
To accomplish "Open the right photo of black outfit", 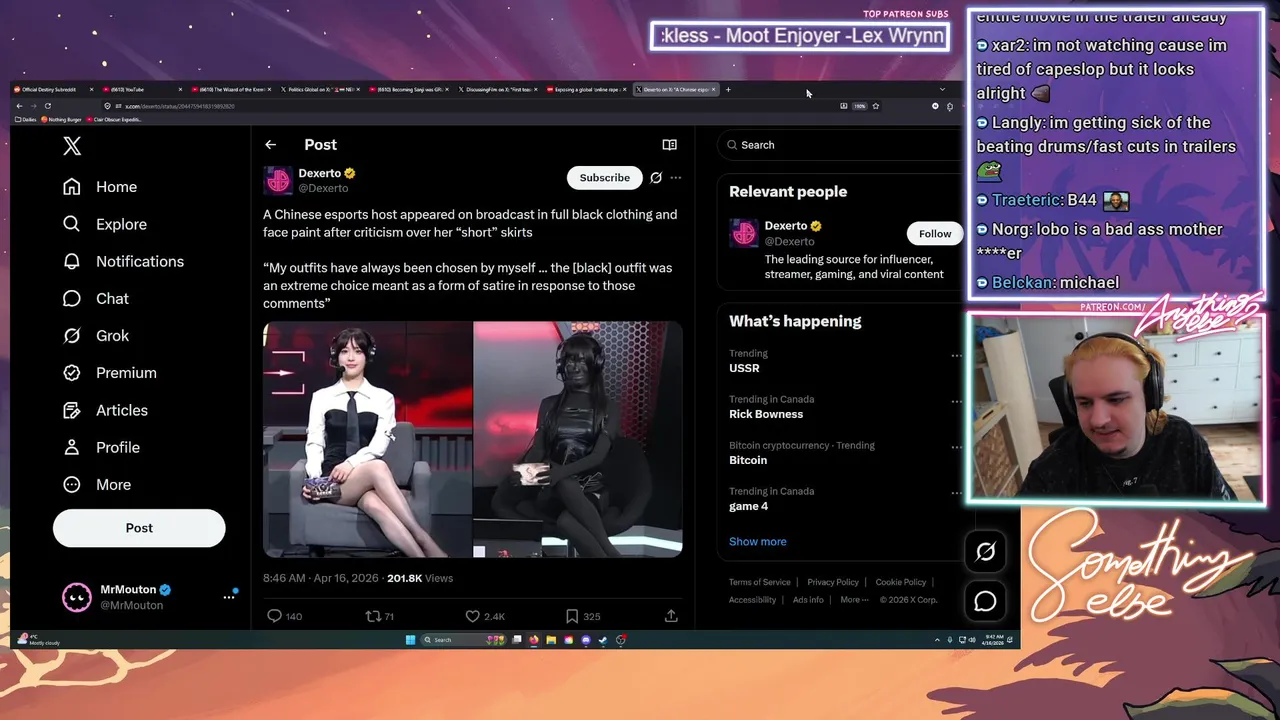I will 578,439.
